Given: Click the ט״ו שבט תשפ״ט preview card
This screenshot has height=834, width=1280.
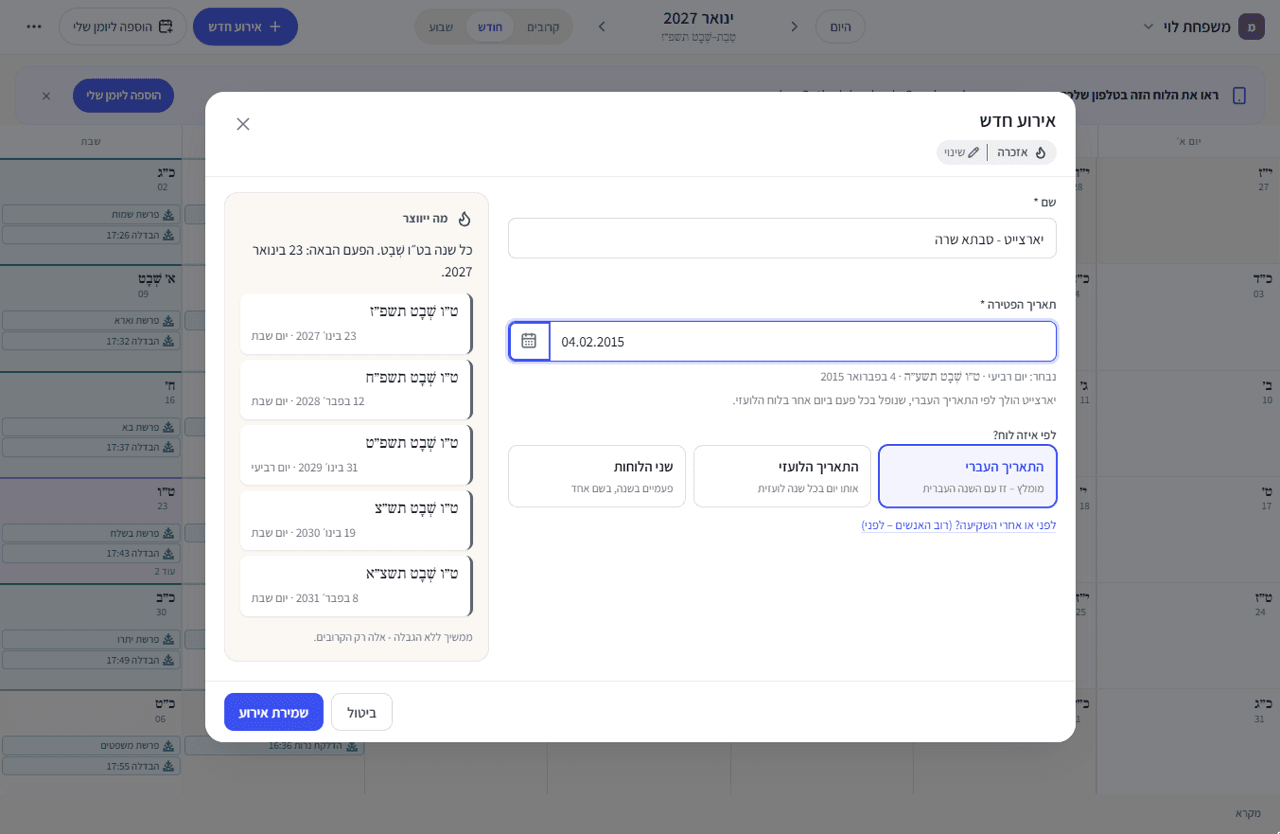Looking at the screenshot, I should [x=356, y=454].
